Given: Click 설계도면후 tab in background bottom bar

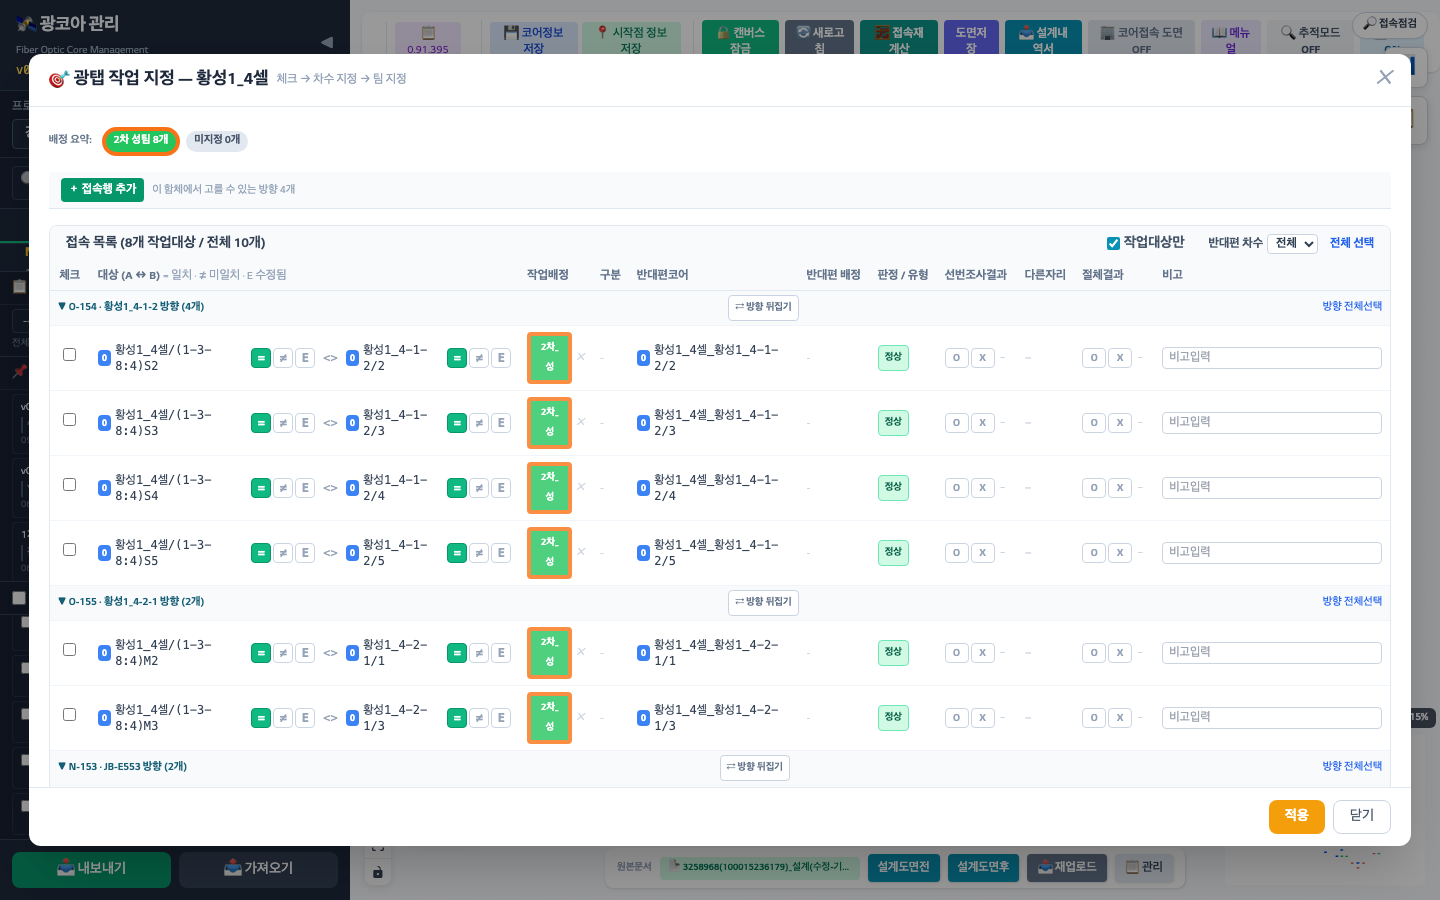Looking at the screenshot, I should (x=983, y=867).
